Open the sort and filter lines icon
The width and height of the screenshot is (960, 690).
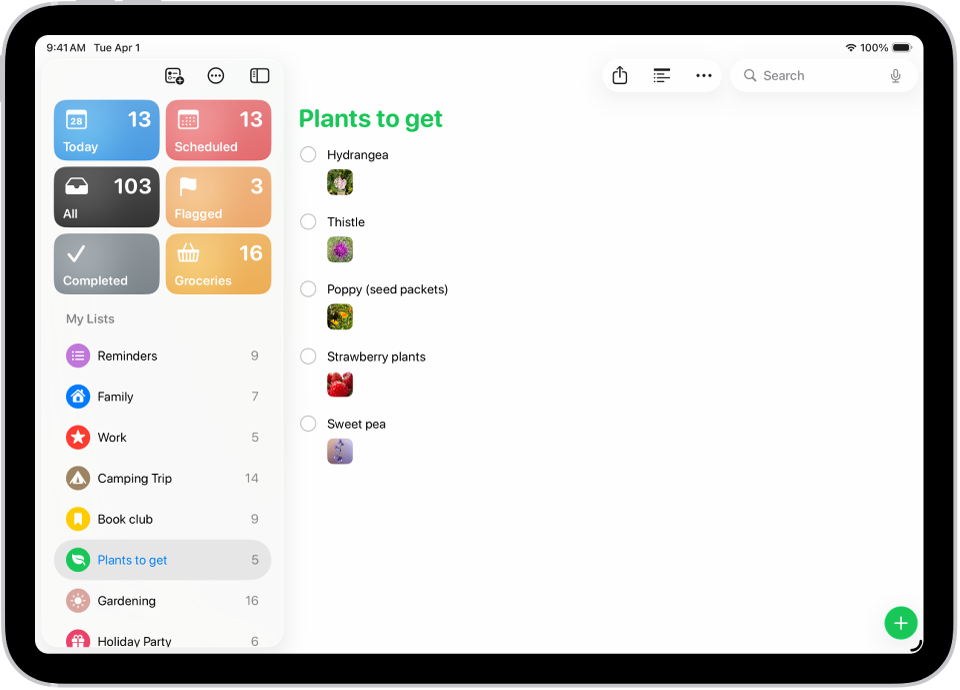[x=661, y=75]
